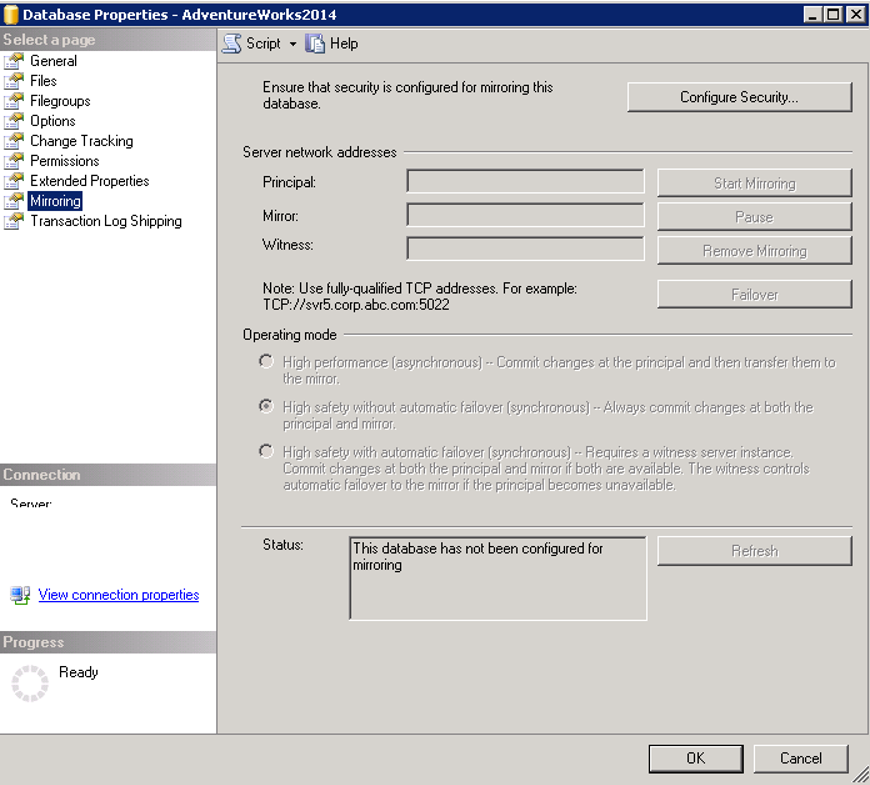Viewport: 870px width, 785px height.
Task: Click the database icon in title bar
Action: click(x=11, y=14)
